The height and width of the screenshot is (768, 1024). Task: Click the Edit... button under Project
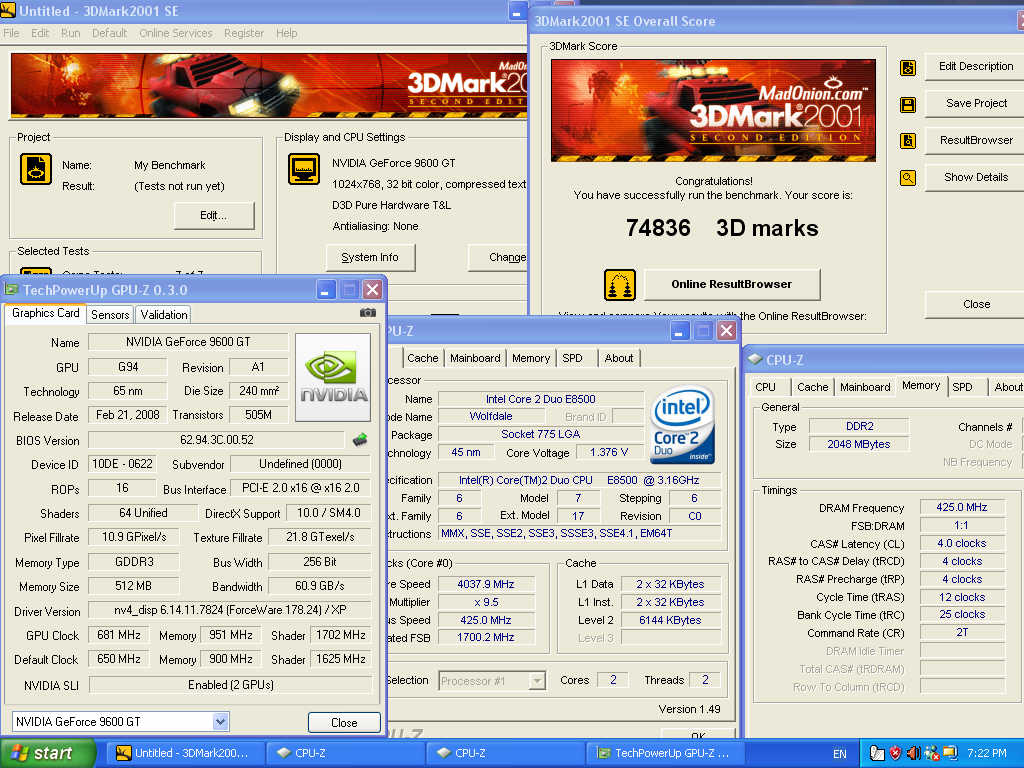[x=214, y=216]
